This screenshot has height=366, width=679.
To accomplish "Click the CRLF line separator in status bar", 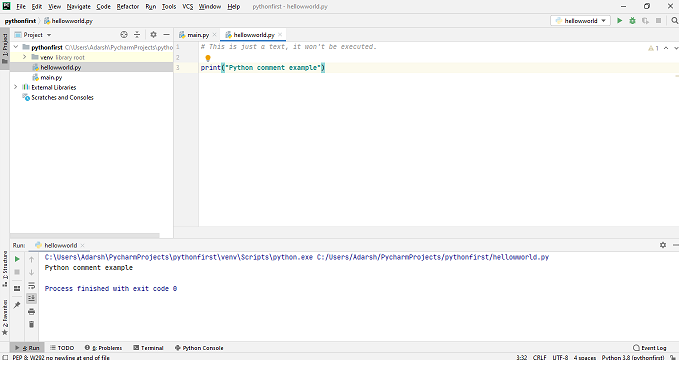I will click(x=540, y=358).
